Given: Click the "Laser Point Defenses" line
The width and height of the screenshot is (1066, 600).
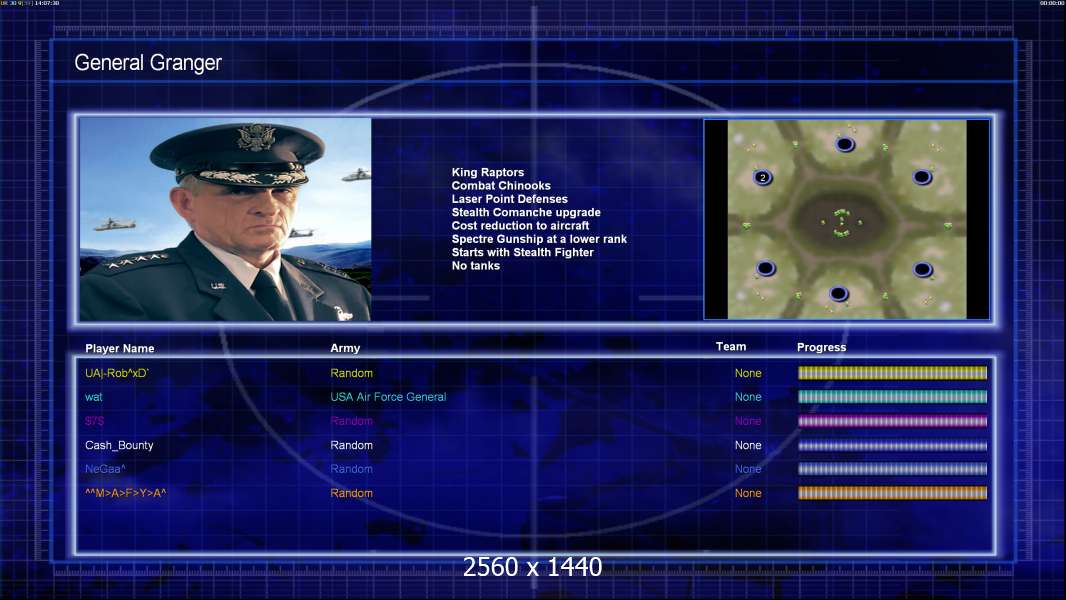Looking at the screenshot, I should click(509, 199).
